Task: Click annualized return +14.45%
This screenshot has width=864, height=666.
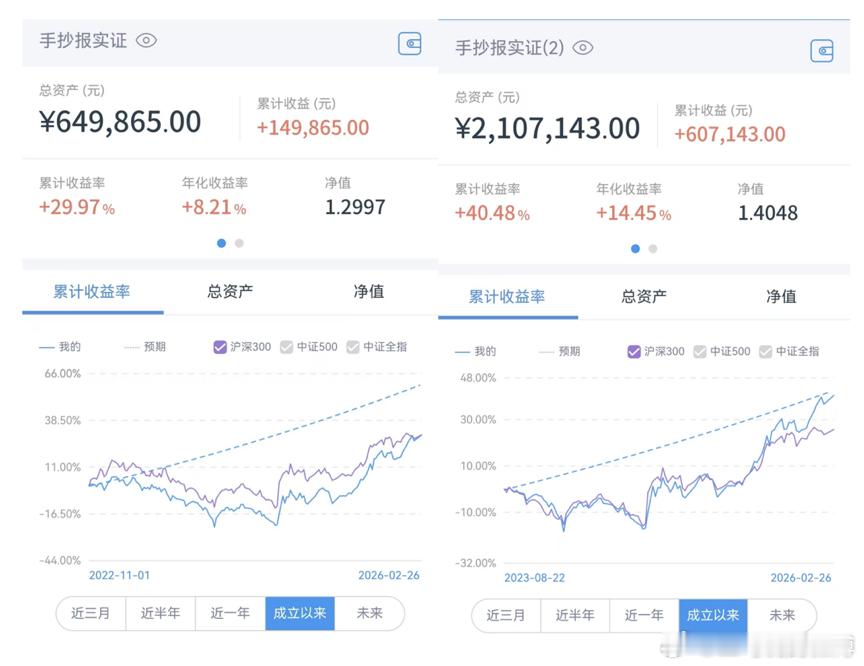Action: point(634,213)
